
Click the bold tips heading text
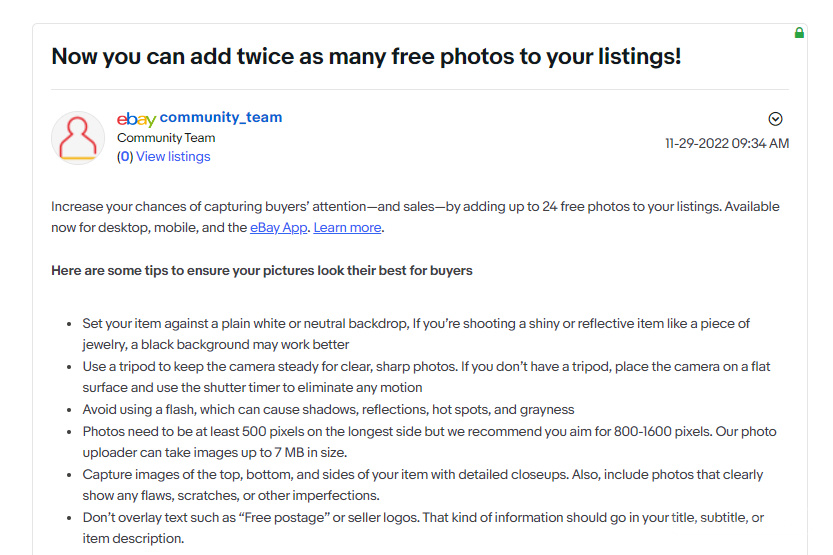click(262, 271)
